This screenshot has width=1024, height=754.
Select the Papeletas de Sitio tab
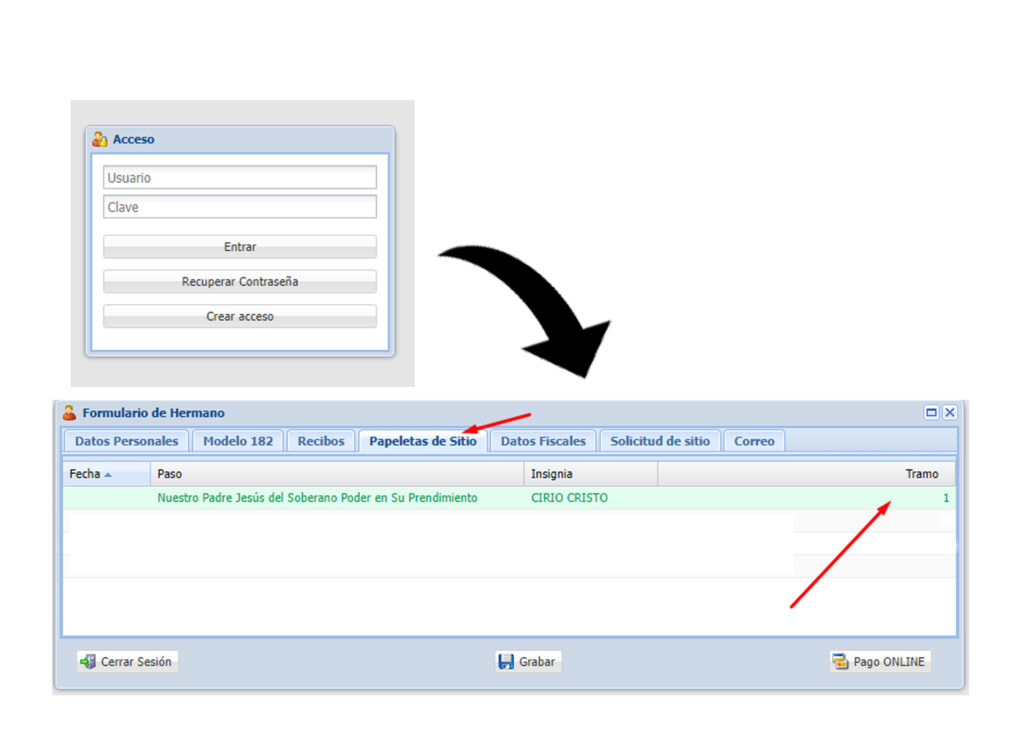[423, 441]
